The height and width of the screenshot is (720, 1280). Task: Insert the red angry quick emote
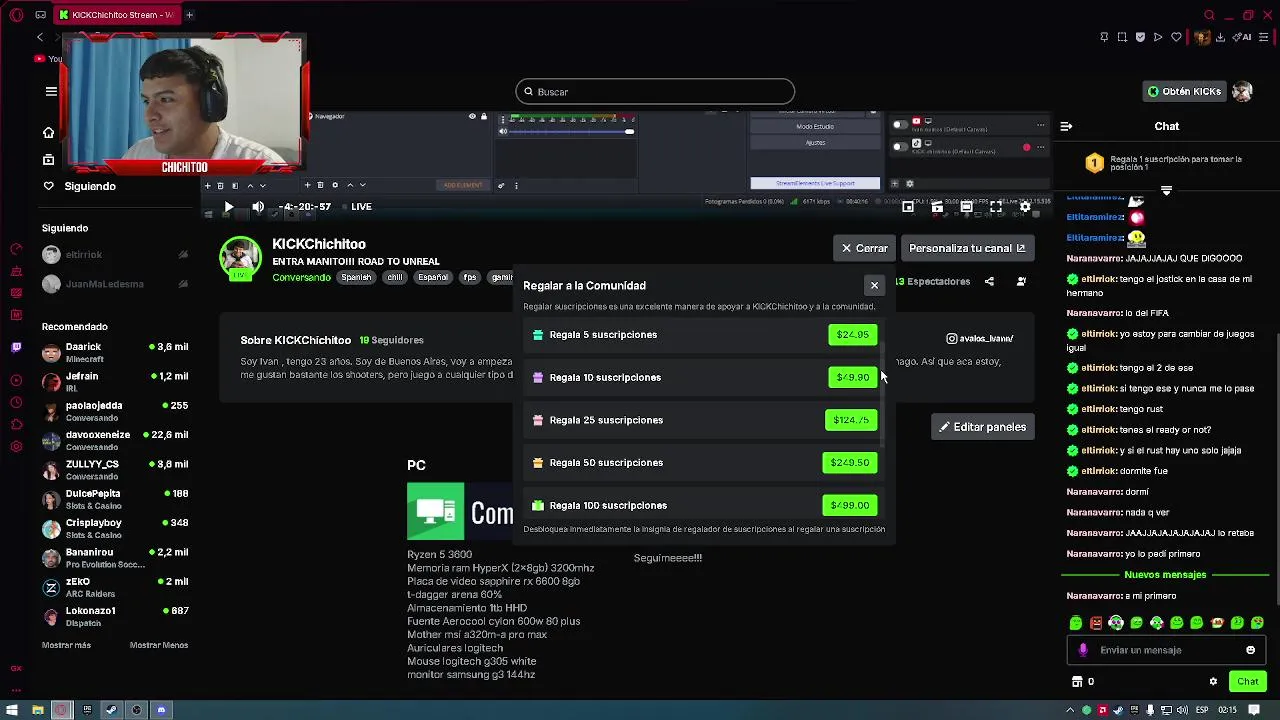pos(1096,623)
